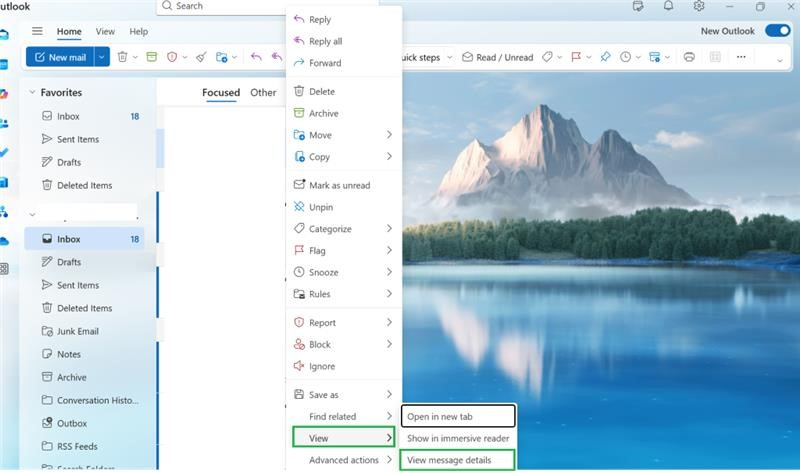Choose Delete in the context menu
This screenshot has width=800, height=473.
[x=343, y=92]
